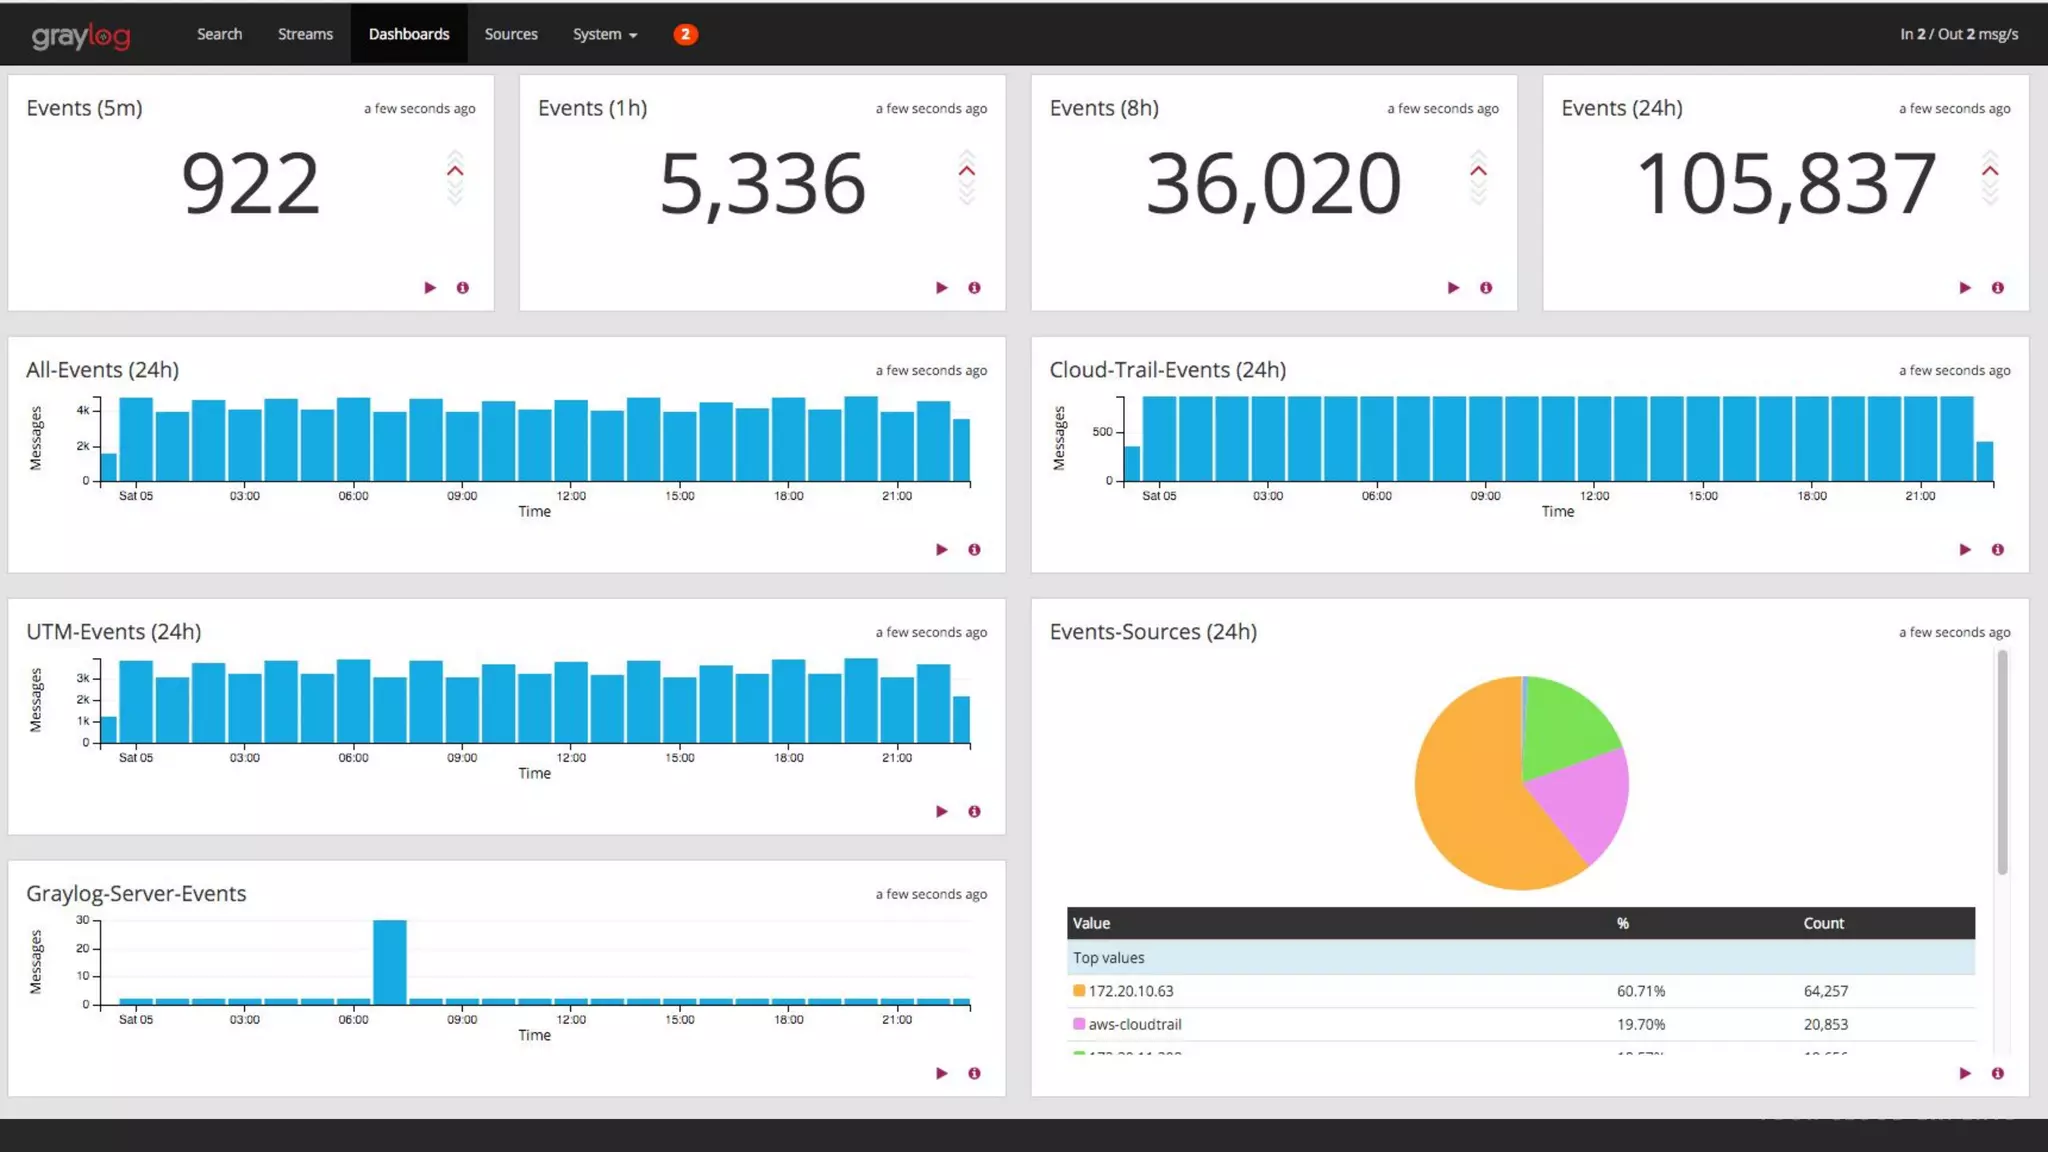This screenshot has width=2048, height=1152.
Task: Show info for Events (1h) widget
Action: [x=974, y=288]
